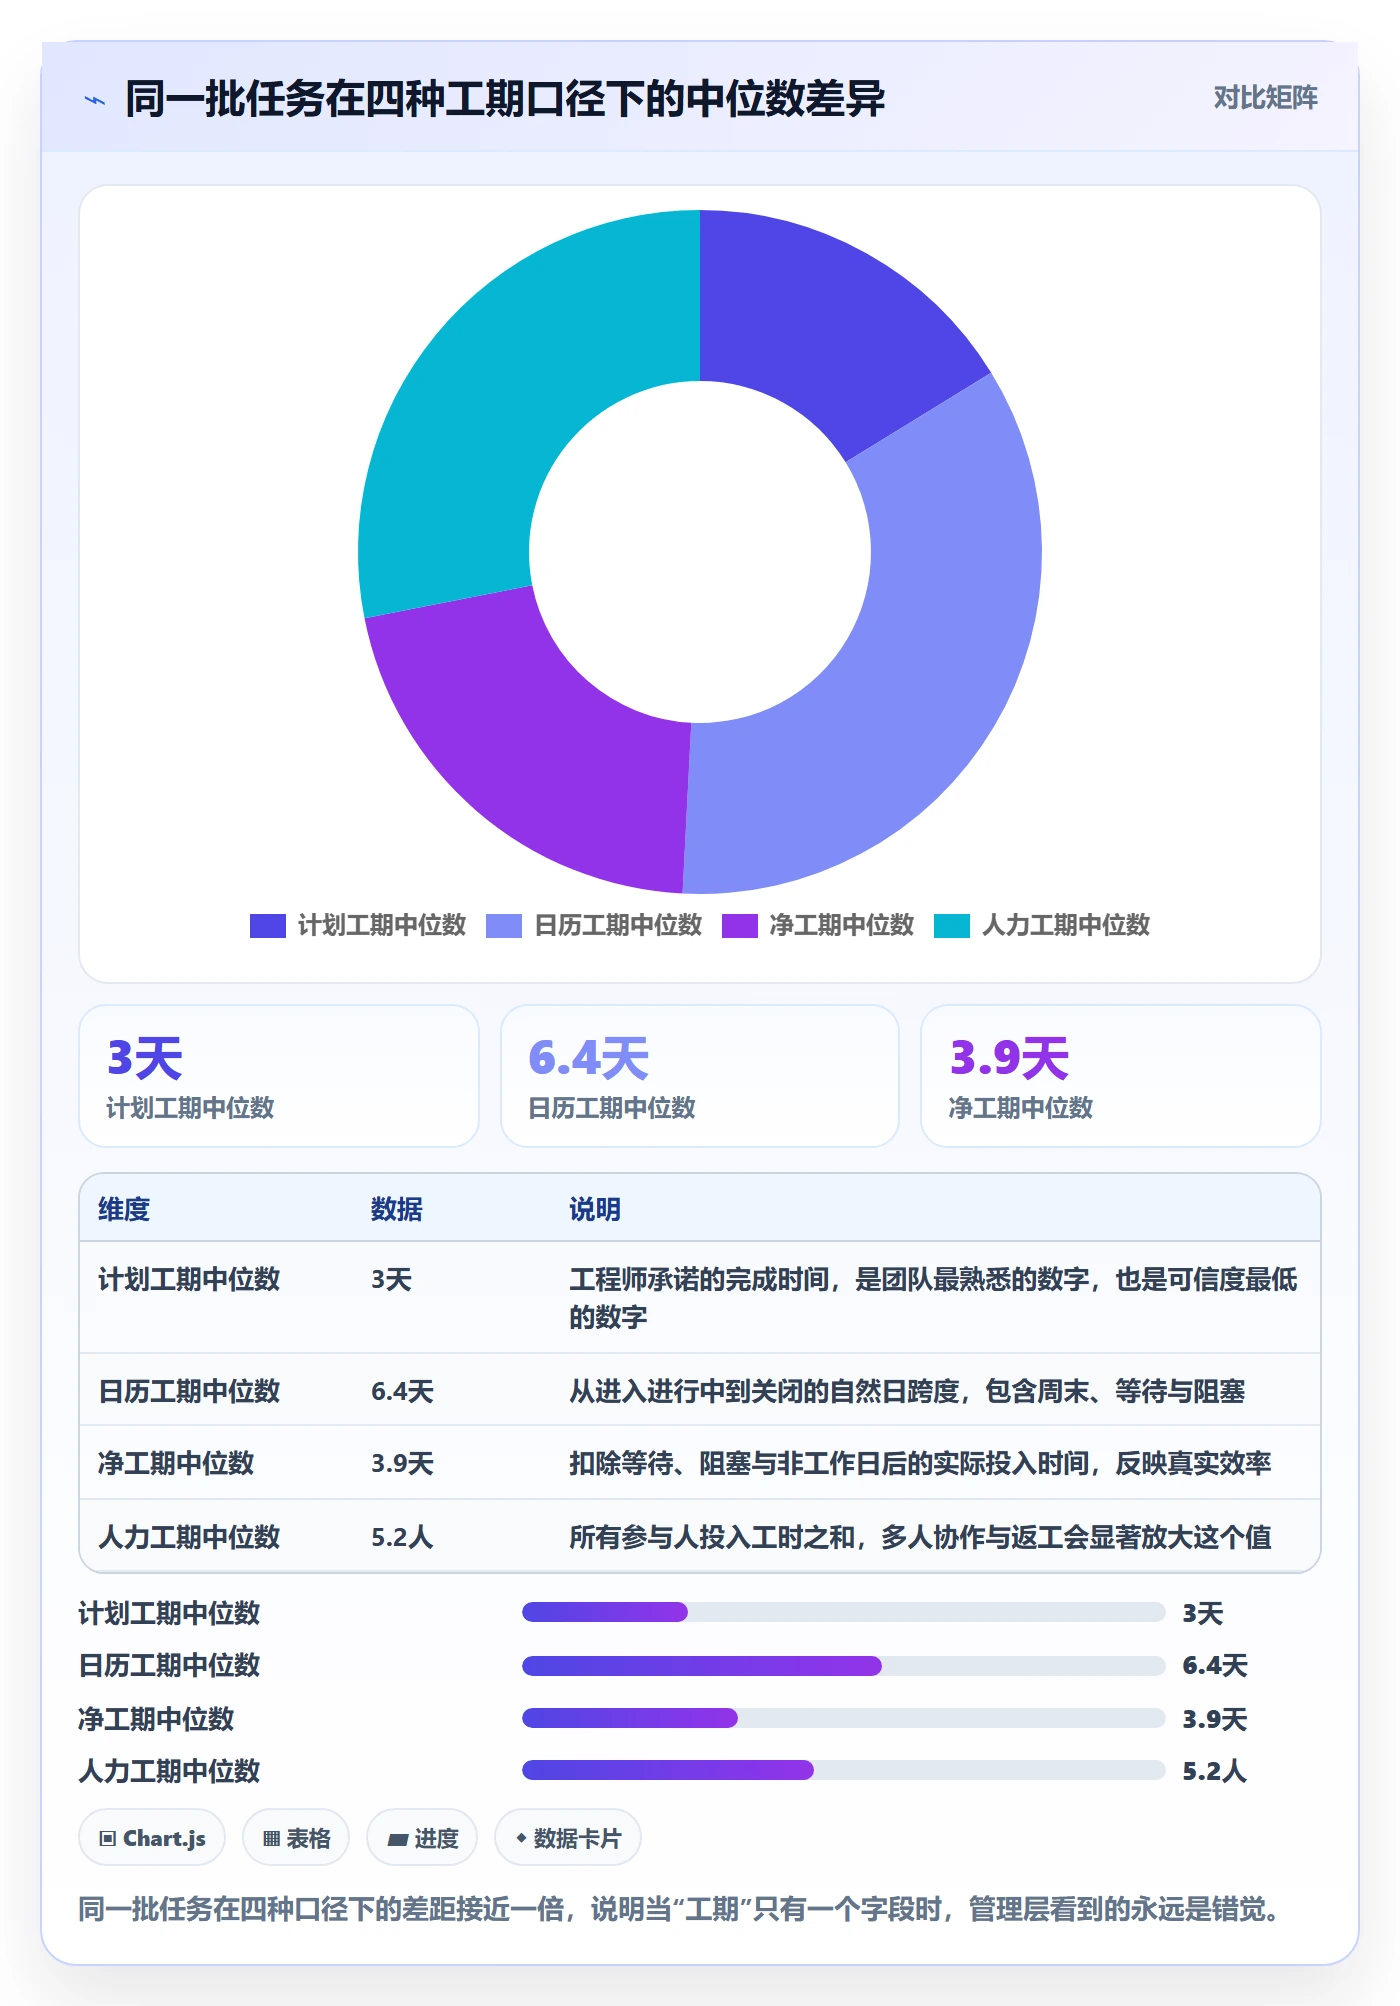Toggle the 计划工期中位数 legend swatch
The image size is (1400, 2006).
point(268,926)
